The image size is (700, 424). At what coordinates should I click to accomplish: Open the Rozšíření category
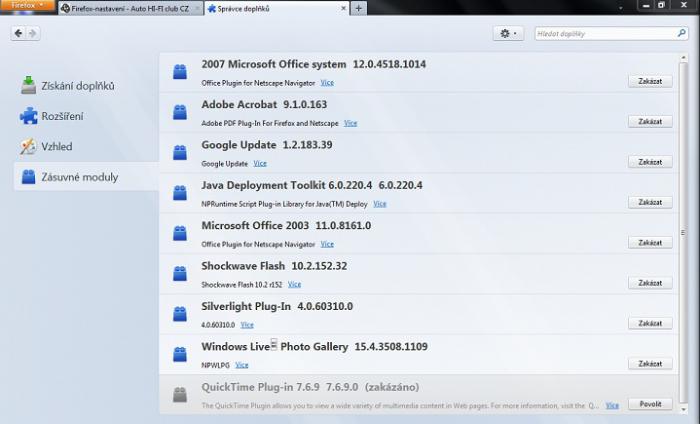click(x=62, y=116)
